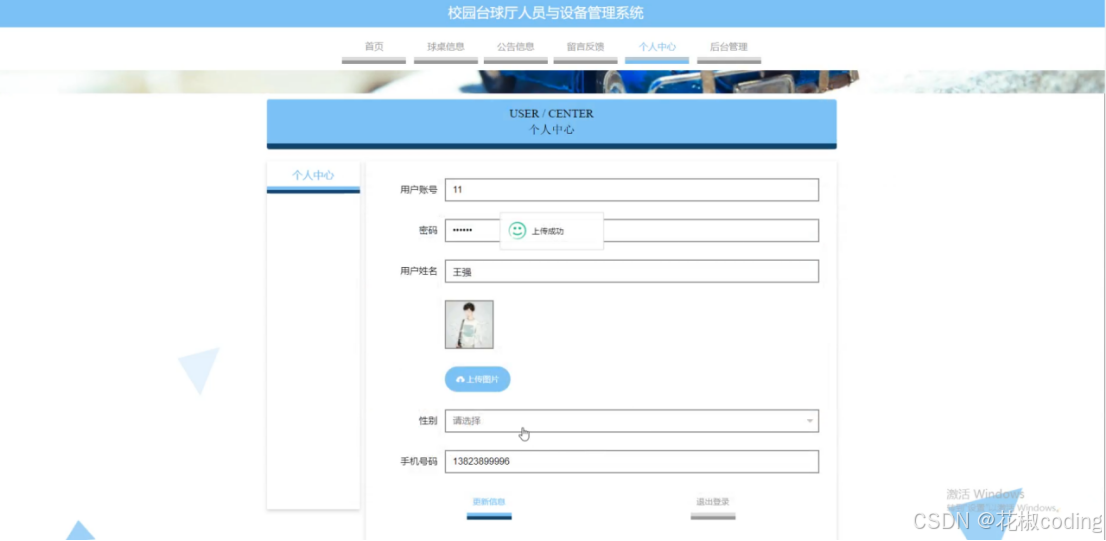Image resolution: width=1106 pixels, height=541 pixels.
Task: Click the 用户账号 input field
Action: pos(631,190)
